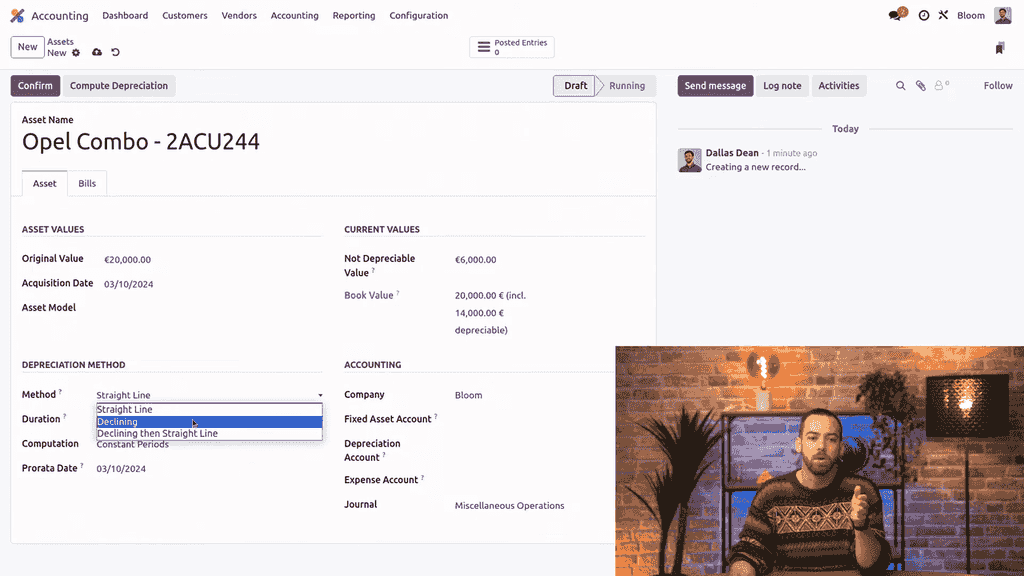
Task: Click the paperclip attachments icon
Action: point(921,86)
